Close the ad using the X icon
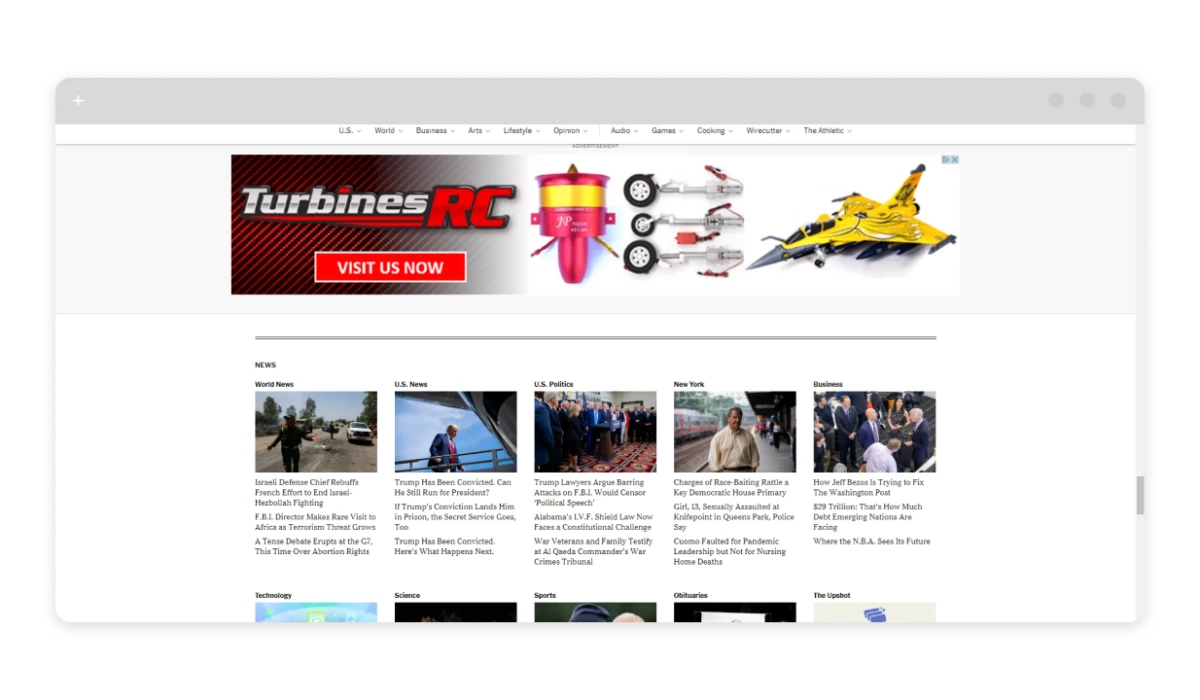Viewport: 1200px width, 700px height. click(955, 160)
